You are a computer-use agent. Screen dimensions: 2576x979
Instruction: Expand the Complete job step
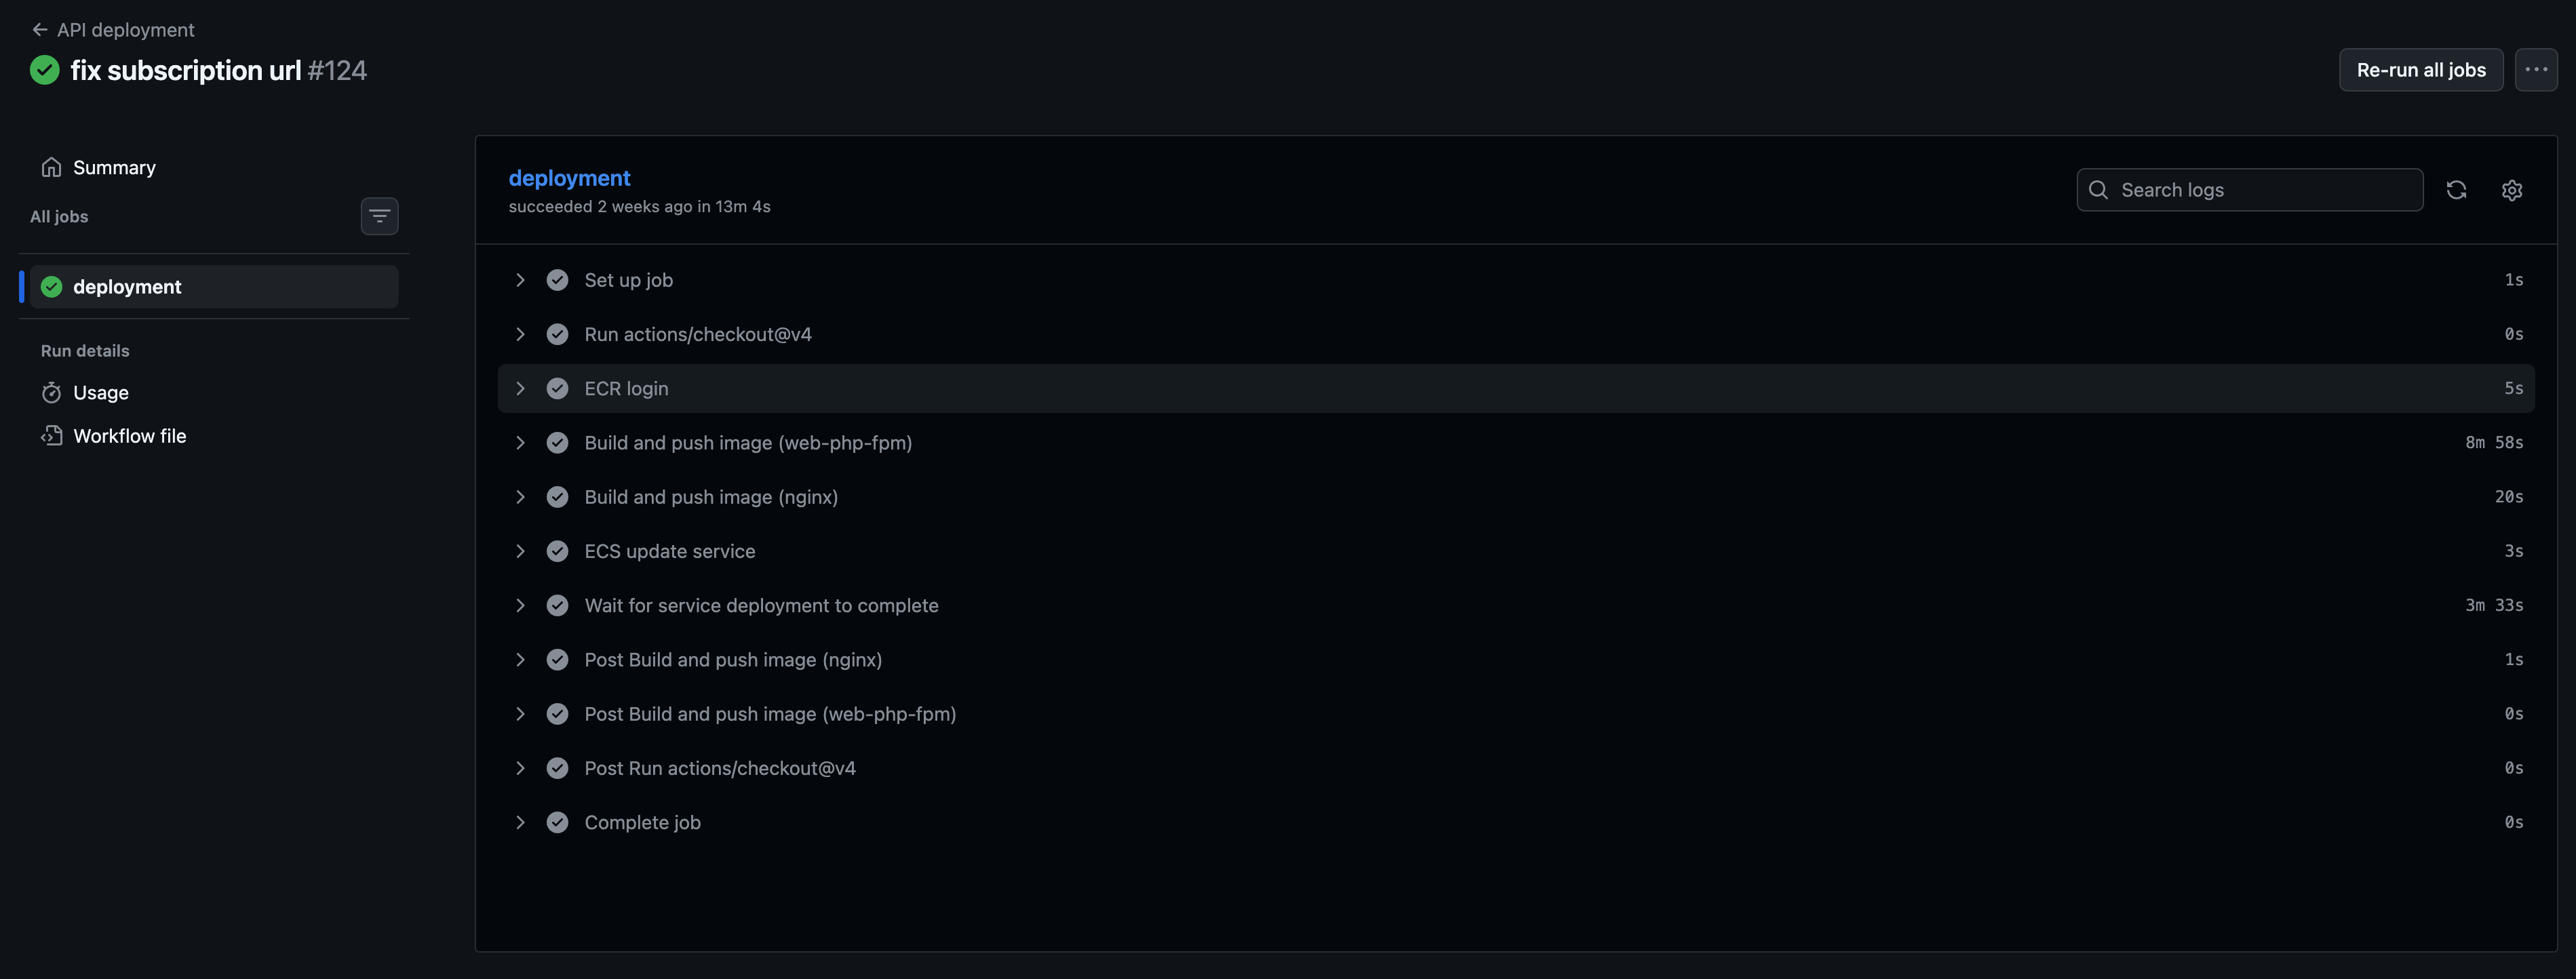pyautogui.click(x=520, y=822)
